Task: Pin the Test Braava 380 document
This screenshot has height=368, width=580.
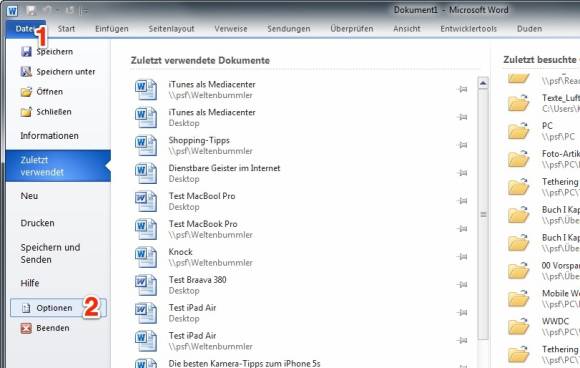Action: [x=462, y=284]
